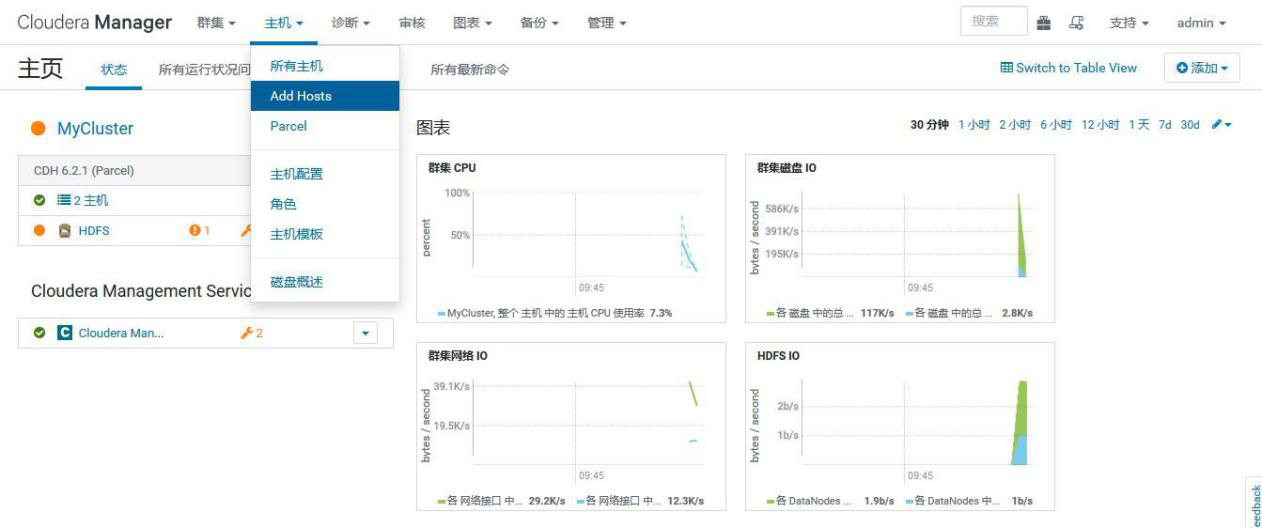The width and height of the screenshot is (1262, 528).
Task: Open the 诊断 dropdown menu
Action: point(351,23)
